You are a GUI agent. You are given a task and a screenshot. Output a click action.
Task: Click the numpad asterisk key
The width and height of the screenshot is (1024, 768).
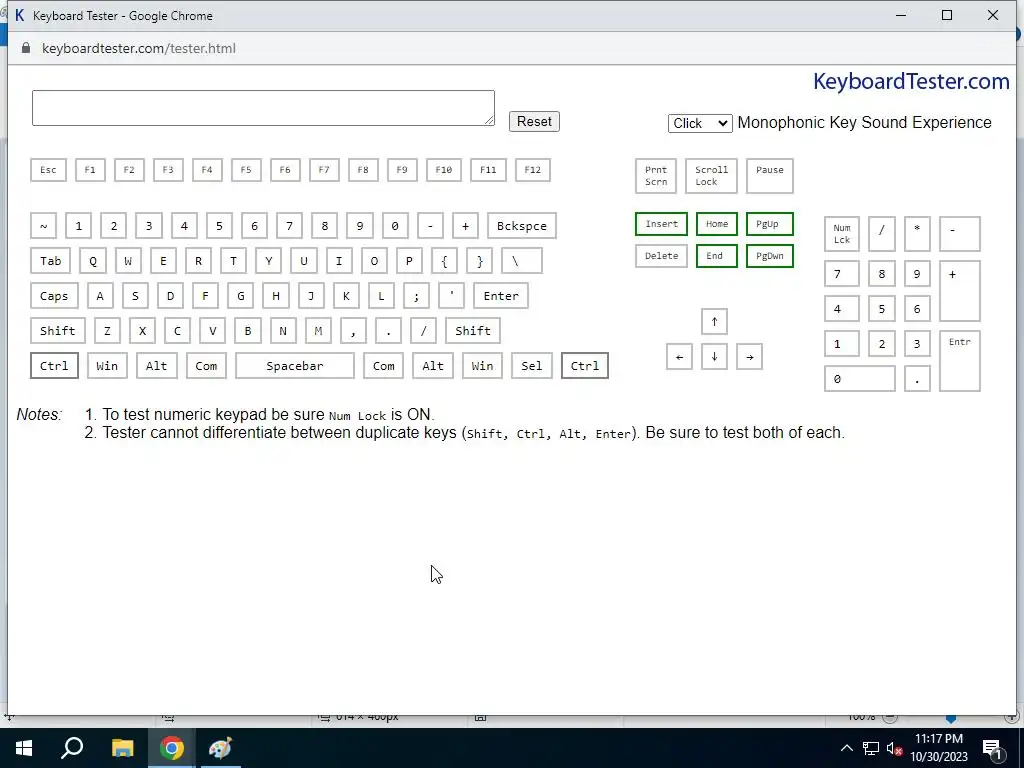(917, 234)
